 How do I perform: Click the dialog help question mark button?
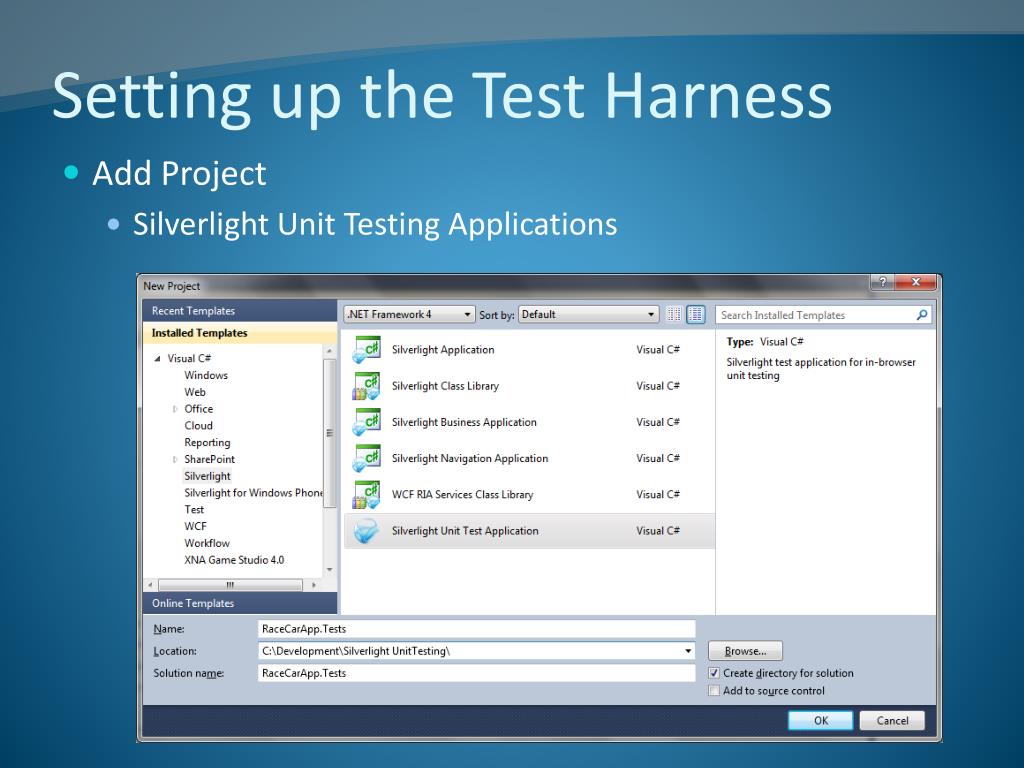(x=882, y=282)
